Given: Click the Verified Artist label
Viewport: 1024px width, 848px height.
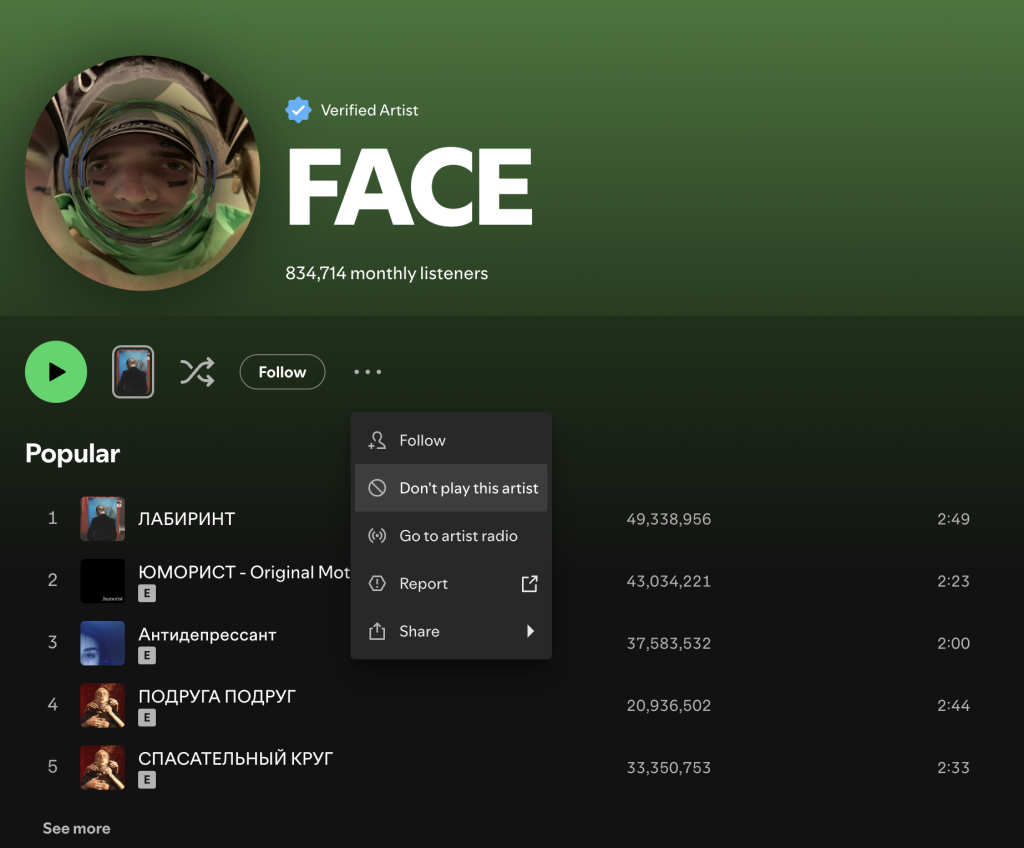Looking at the screenshot, I should pyautogui.click(x=369, y=110).
